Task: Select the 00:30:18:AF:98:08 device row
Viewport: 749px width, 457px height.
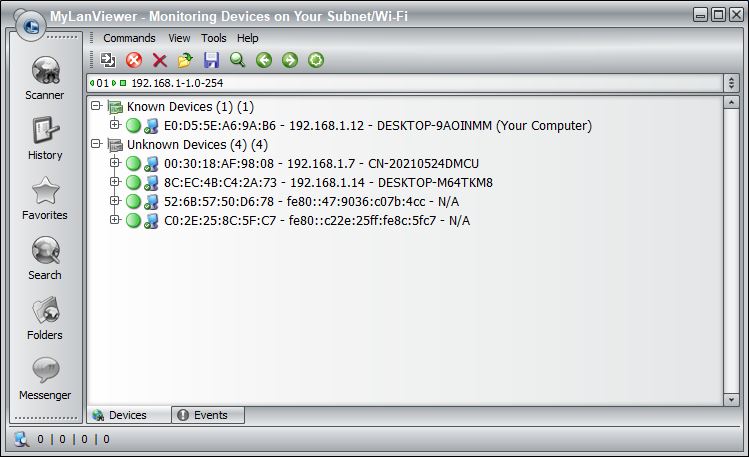Action: point(321,164)
